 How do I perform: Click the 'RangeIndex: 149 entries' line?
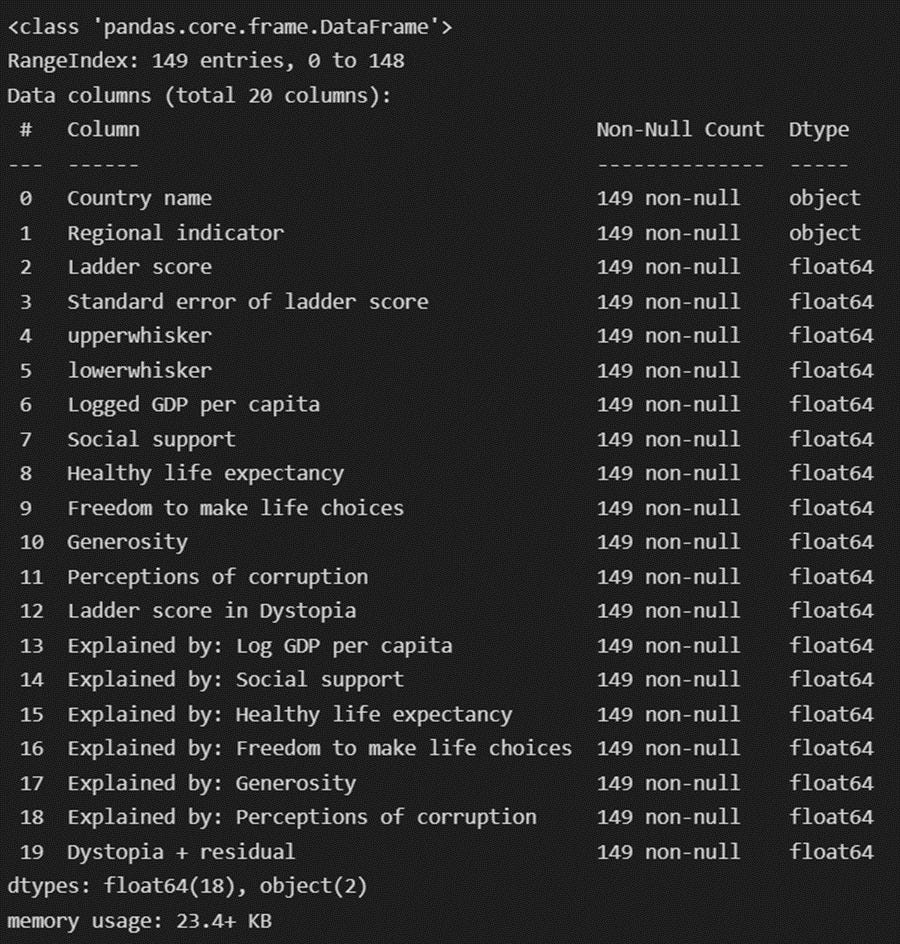(206, 61)
